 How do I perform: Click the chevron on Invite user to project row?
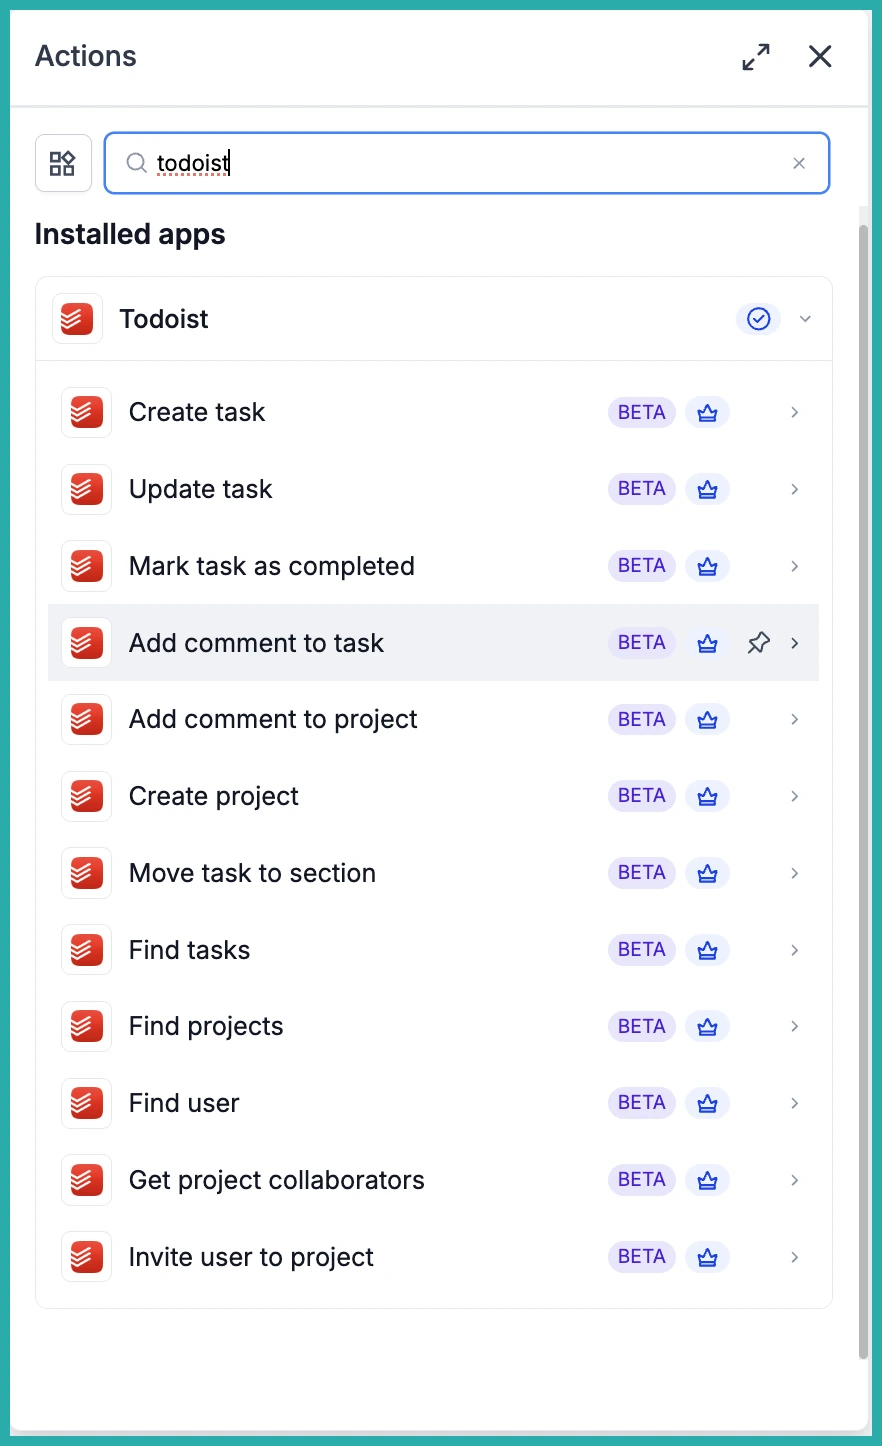coord(795,1257)
